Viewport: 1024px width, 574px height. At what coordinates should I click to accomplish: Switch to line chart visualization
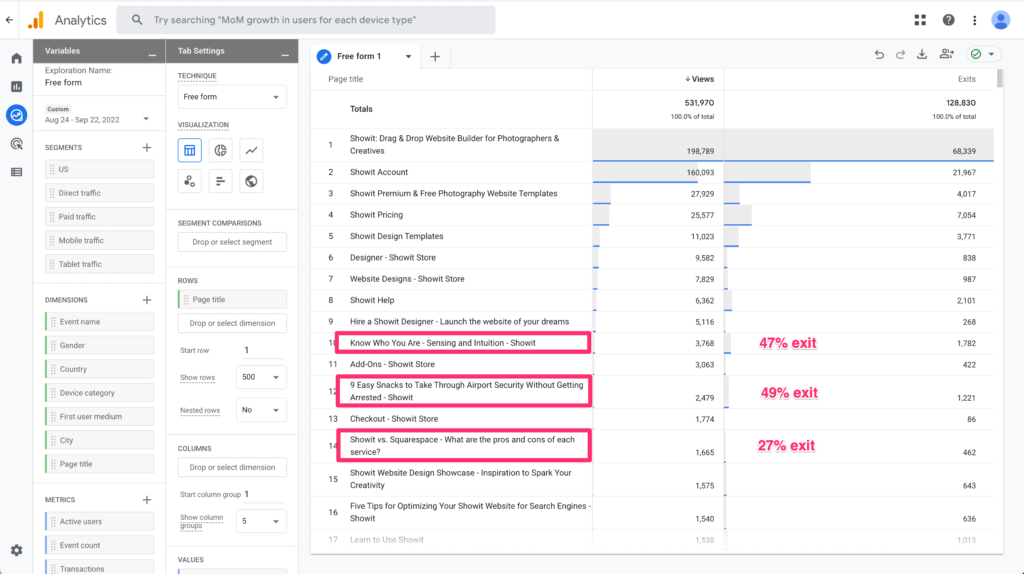[x=252, y=151]
